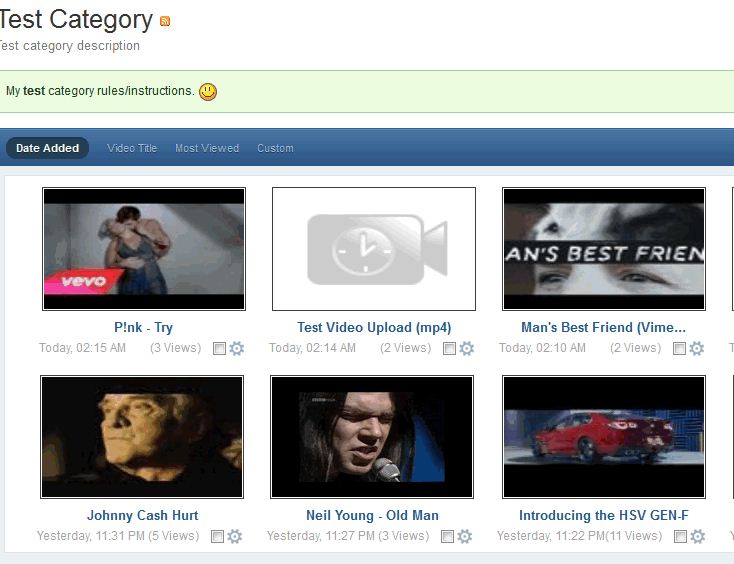Screen dimensions: 734x564
Task: Select the Custom sort tab
Action: tap(275, 148)
